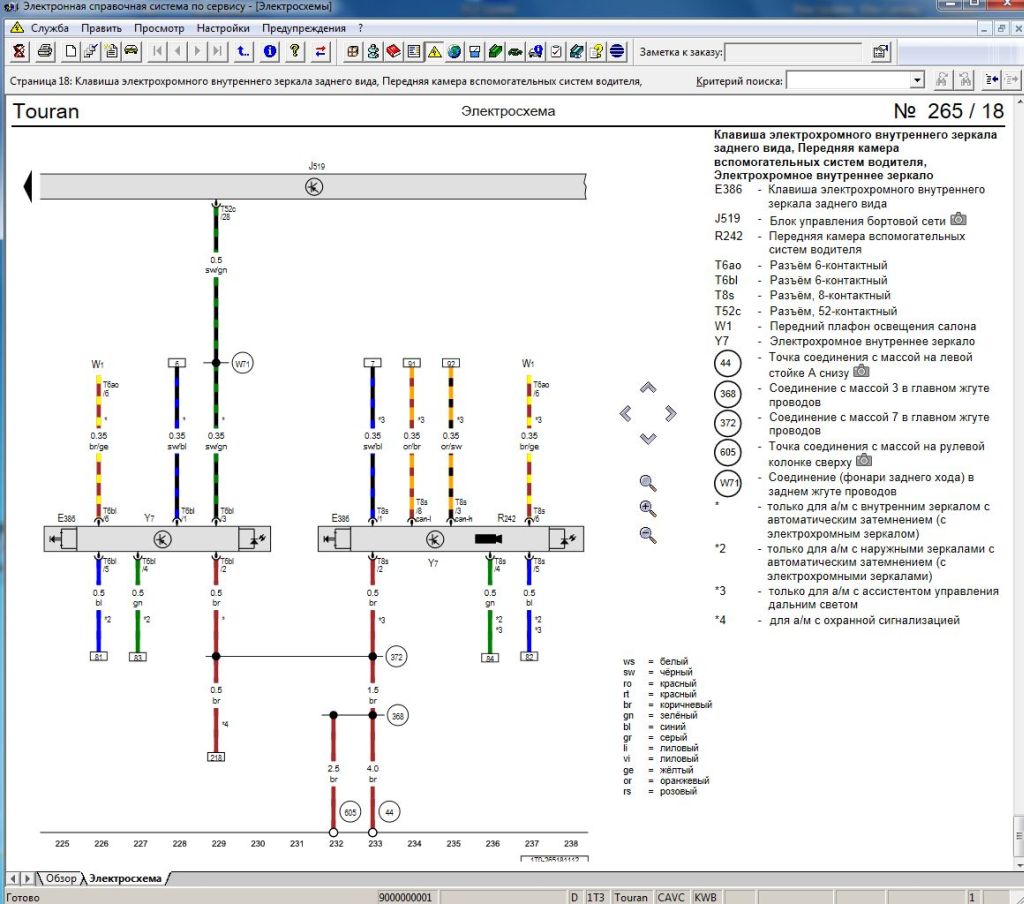Screen dimensions: 1024x904
Task: Click the J519 control unit bar in the diagram
Action: coord(313,187)
